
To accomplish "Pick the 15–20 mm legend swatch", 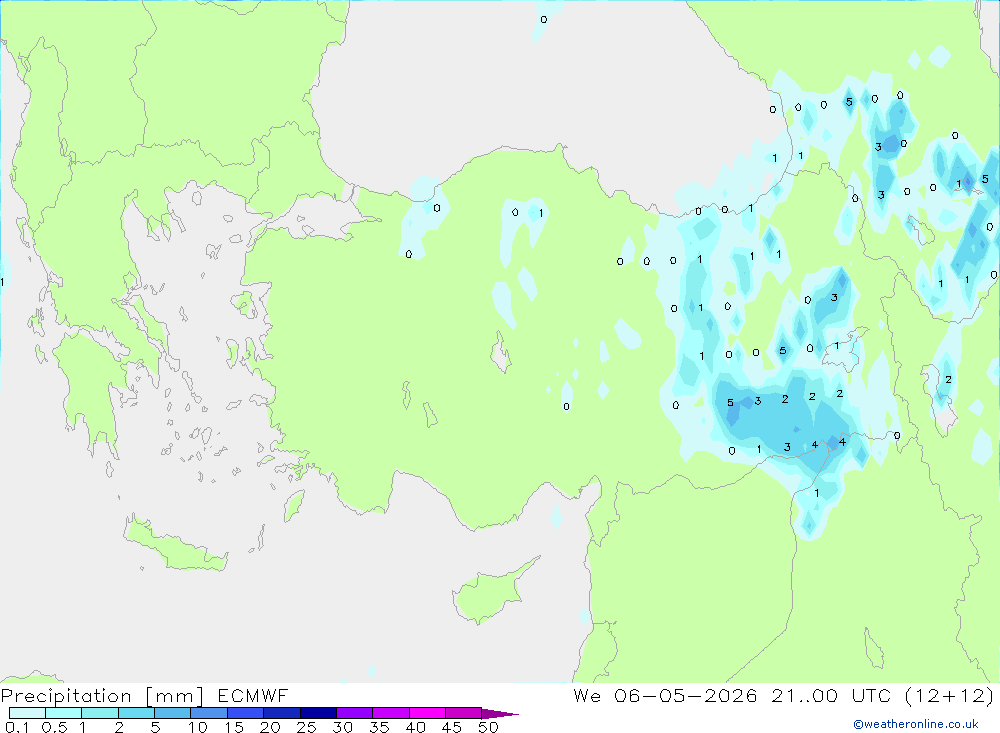I will pos(246,713).
